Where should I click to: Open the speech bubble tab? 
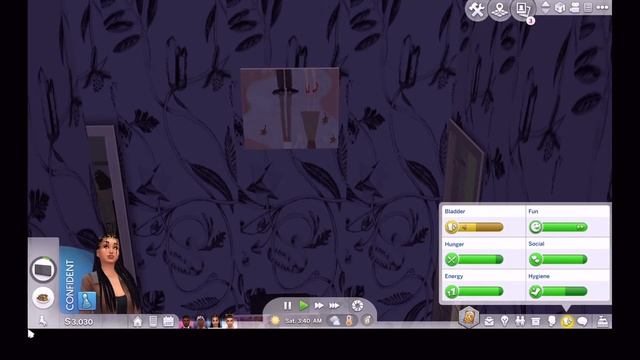coord(582,322)
